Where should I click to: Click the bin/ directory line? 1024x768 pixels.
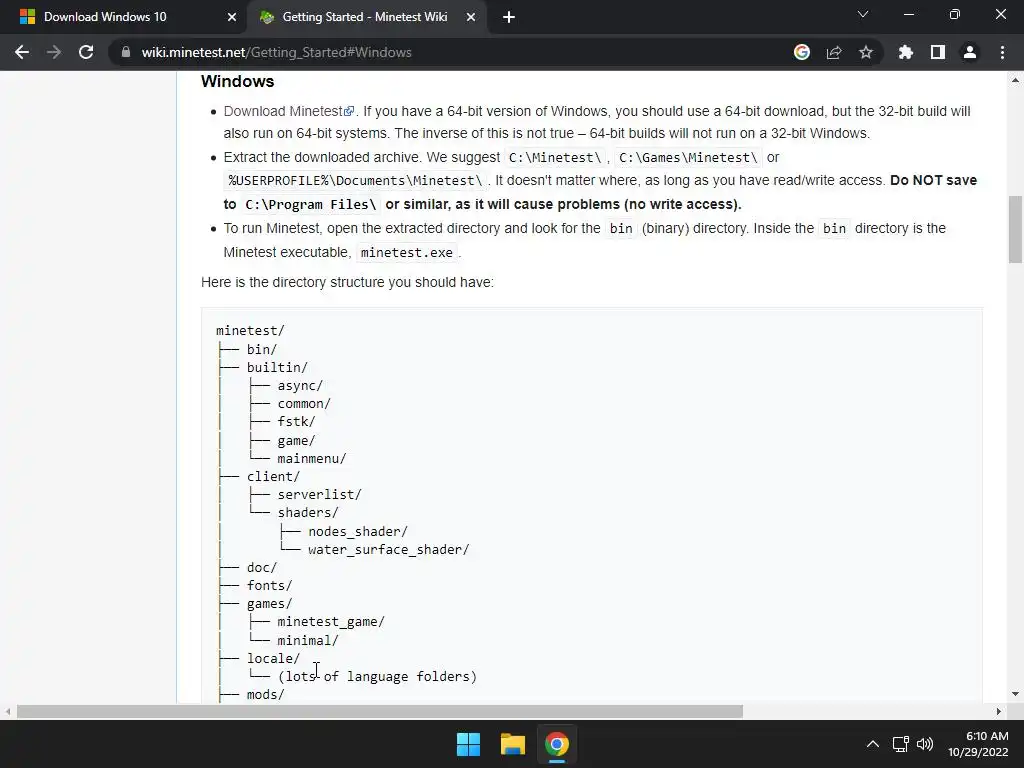coord(262,349)
